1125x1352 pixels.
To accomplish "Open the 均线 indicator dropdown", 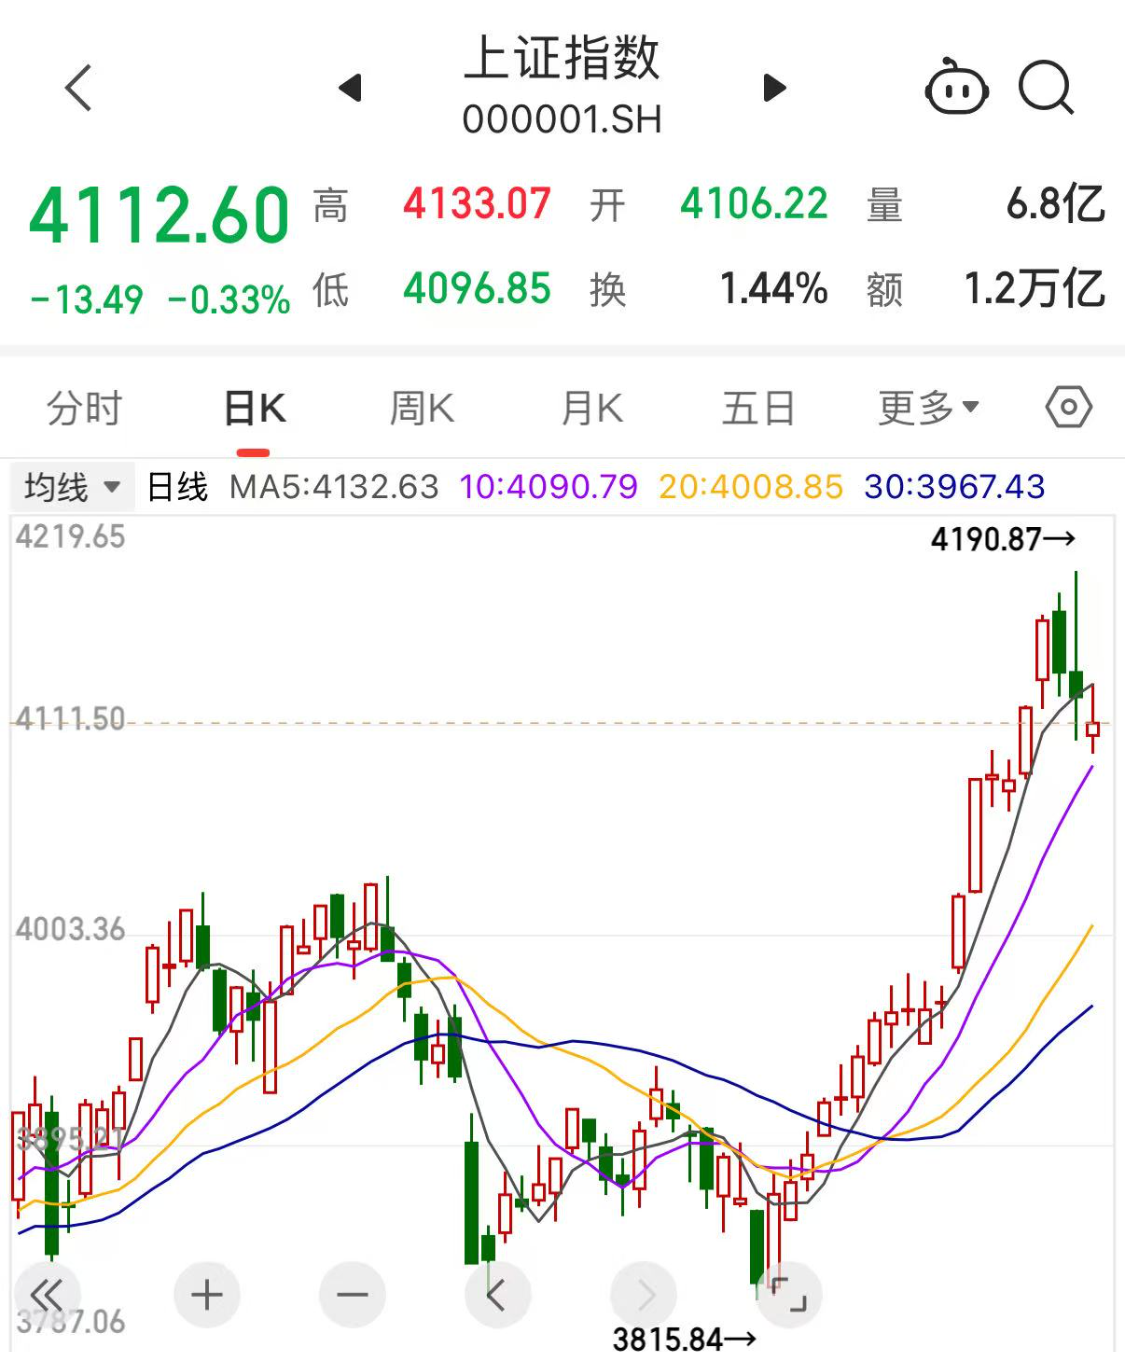I will coord(72,487).
